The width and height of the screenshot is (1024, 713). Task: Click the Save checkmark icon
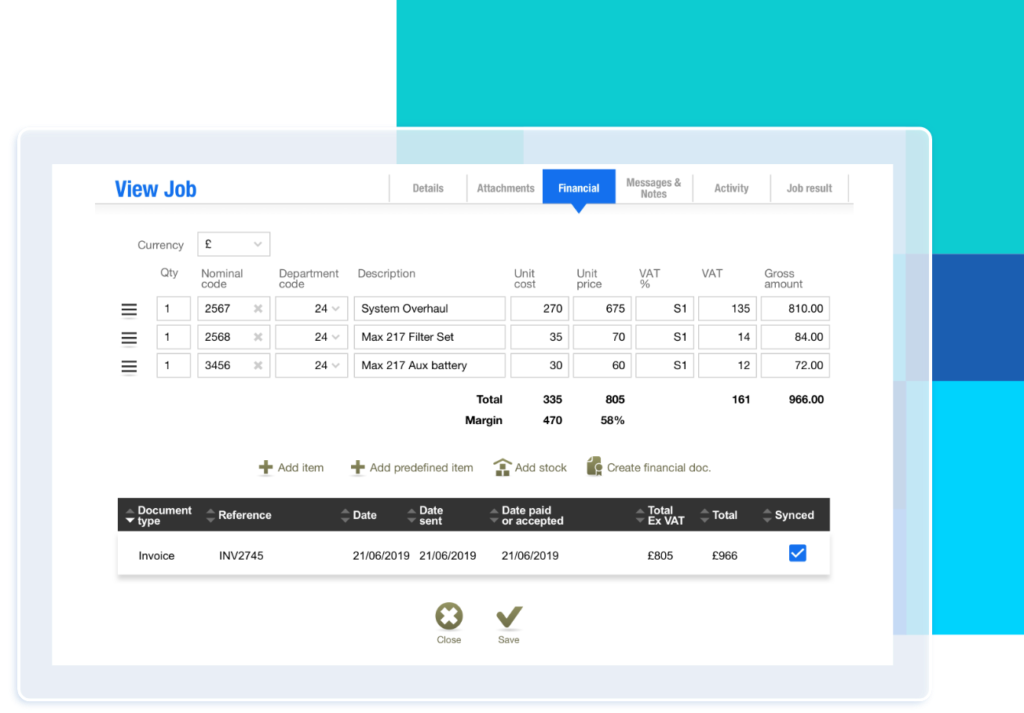point(508,616)
